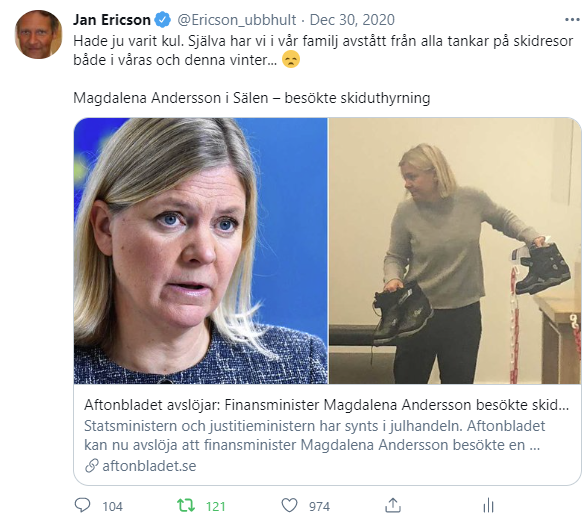This screenshot has width=588, height=525.
Task: Click the Aftonbladet avslöjar article headline
Action: pyautogui.click(x=327, y=405)
